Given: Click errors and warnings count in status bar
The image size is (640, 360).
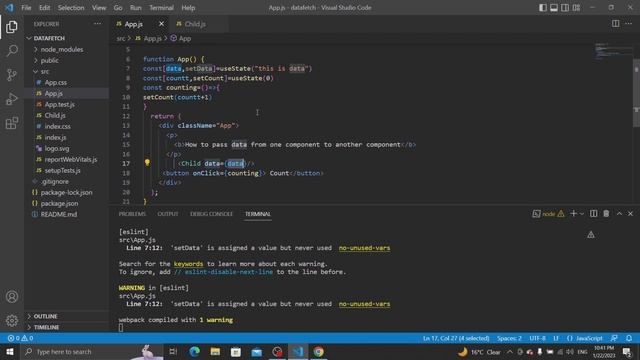Looking at the screenshot, I should click(x=20, y=338).
